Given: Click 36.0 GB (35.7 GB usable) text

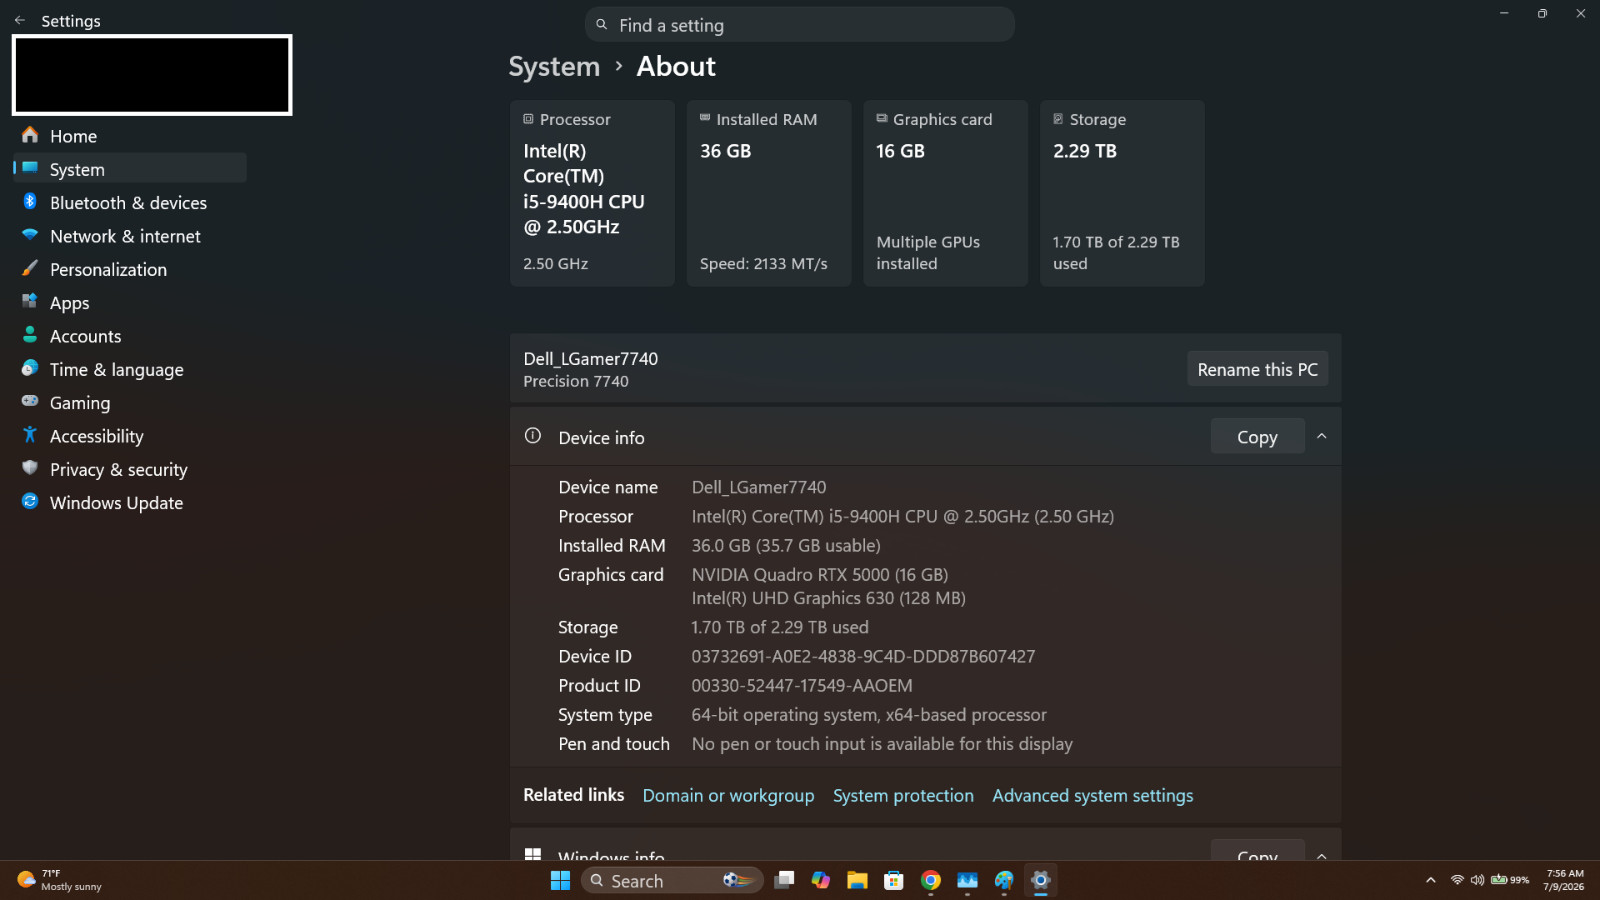Looking at the screenshot, I should pyautogui.click(x=786, y=546).
